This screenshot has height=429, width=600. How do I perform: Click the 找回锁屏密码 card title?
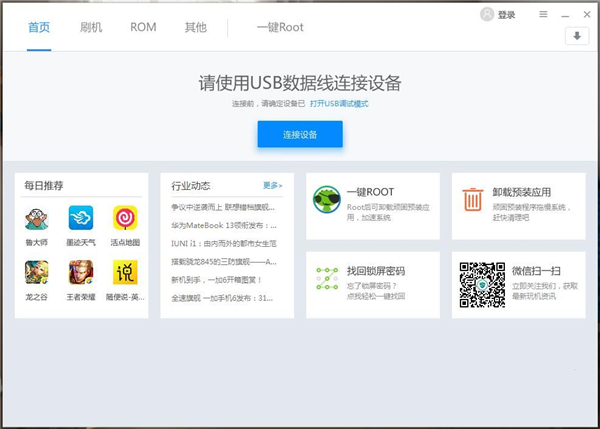pyautogui.click(x=376, y=271)
